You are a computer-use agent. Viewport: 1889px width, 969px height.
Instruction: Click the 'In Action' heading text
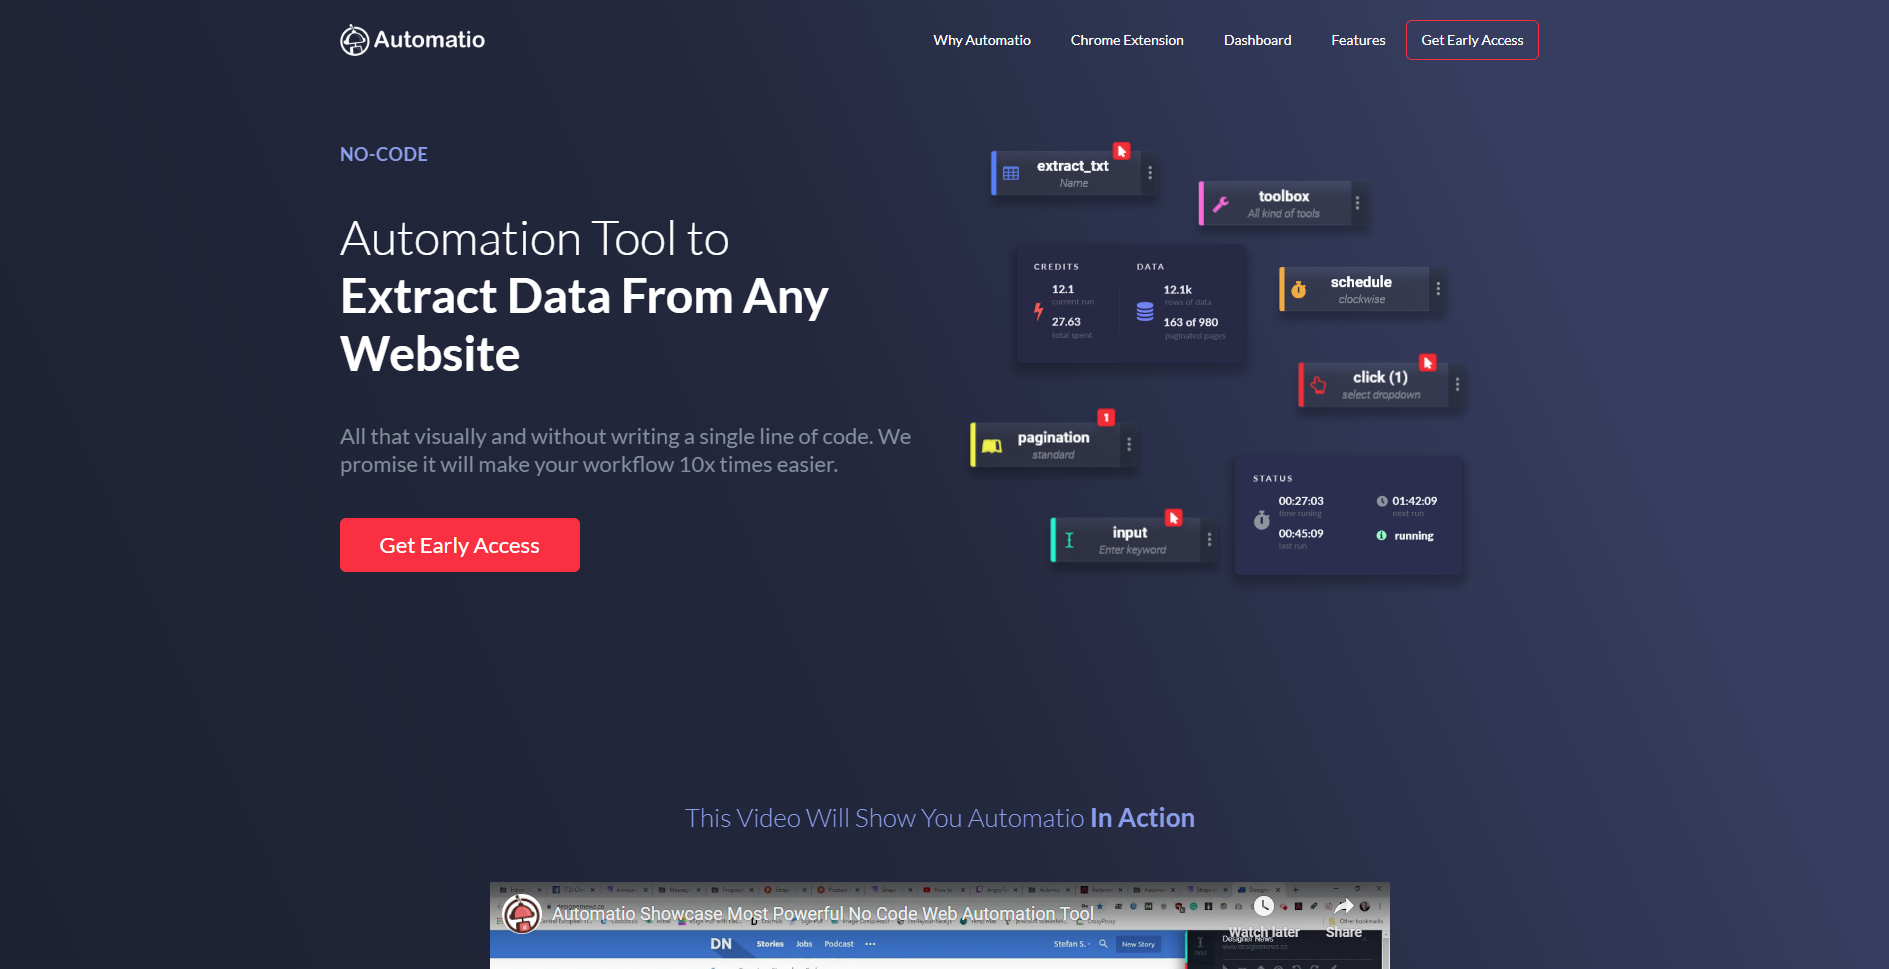click(1142, 818)
